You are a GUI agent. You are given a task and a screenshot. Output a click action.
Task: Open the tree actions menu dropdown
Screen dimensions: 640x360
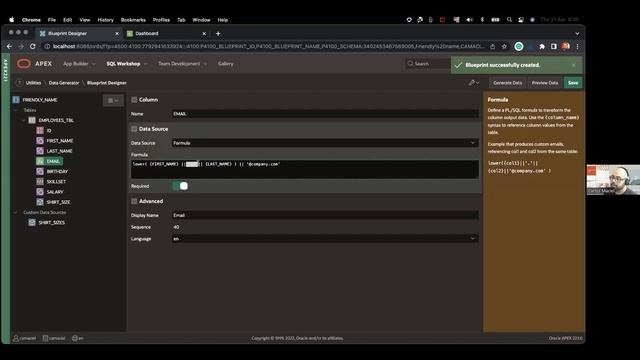click(113, 100)
